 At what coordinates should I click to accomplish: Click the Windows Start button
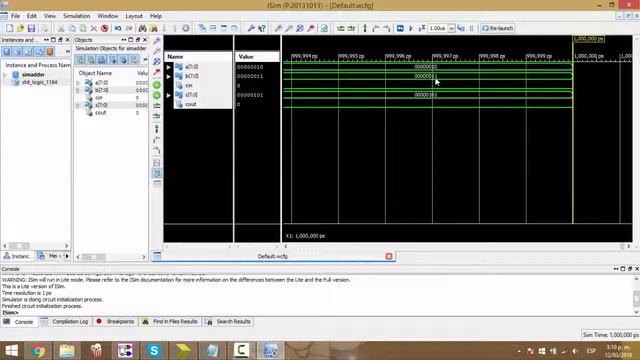click(11, 351)
